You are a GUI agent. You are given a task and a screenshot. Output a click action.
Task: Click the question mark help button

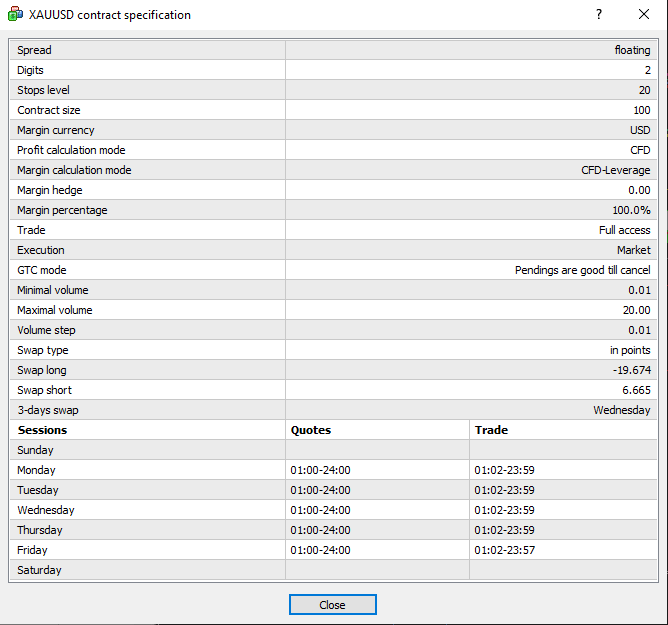click(599, 15)
